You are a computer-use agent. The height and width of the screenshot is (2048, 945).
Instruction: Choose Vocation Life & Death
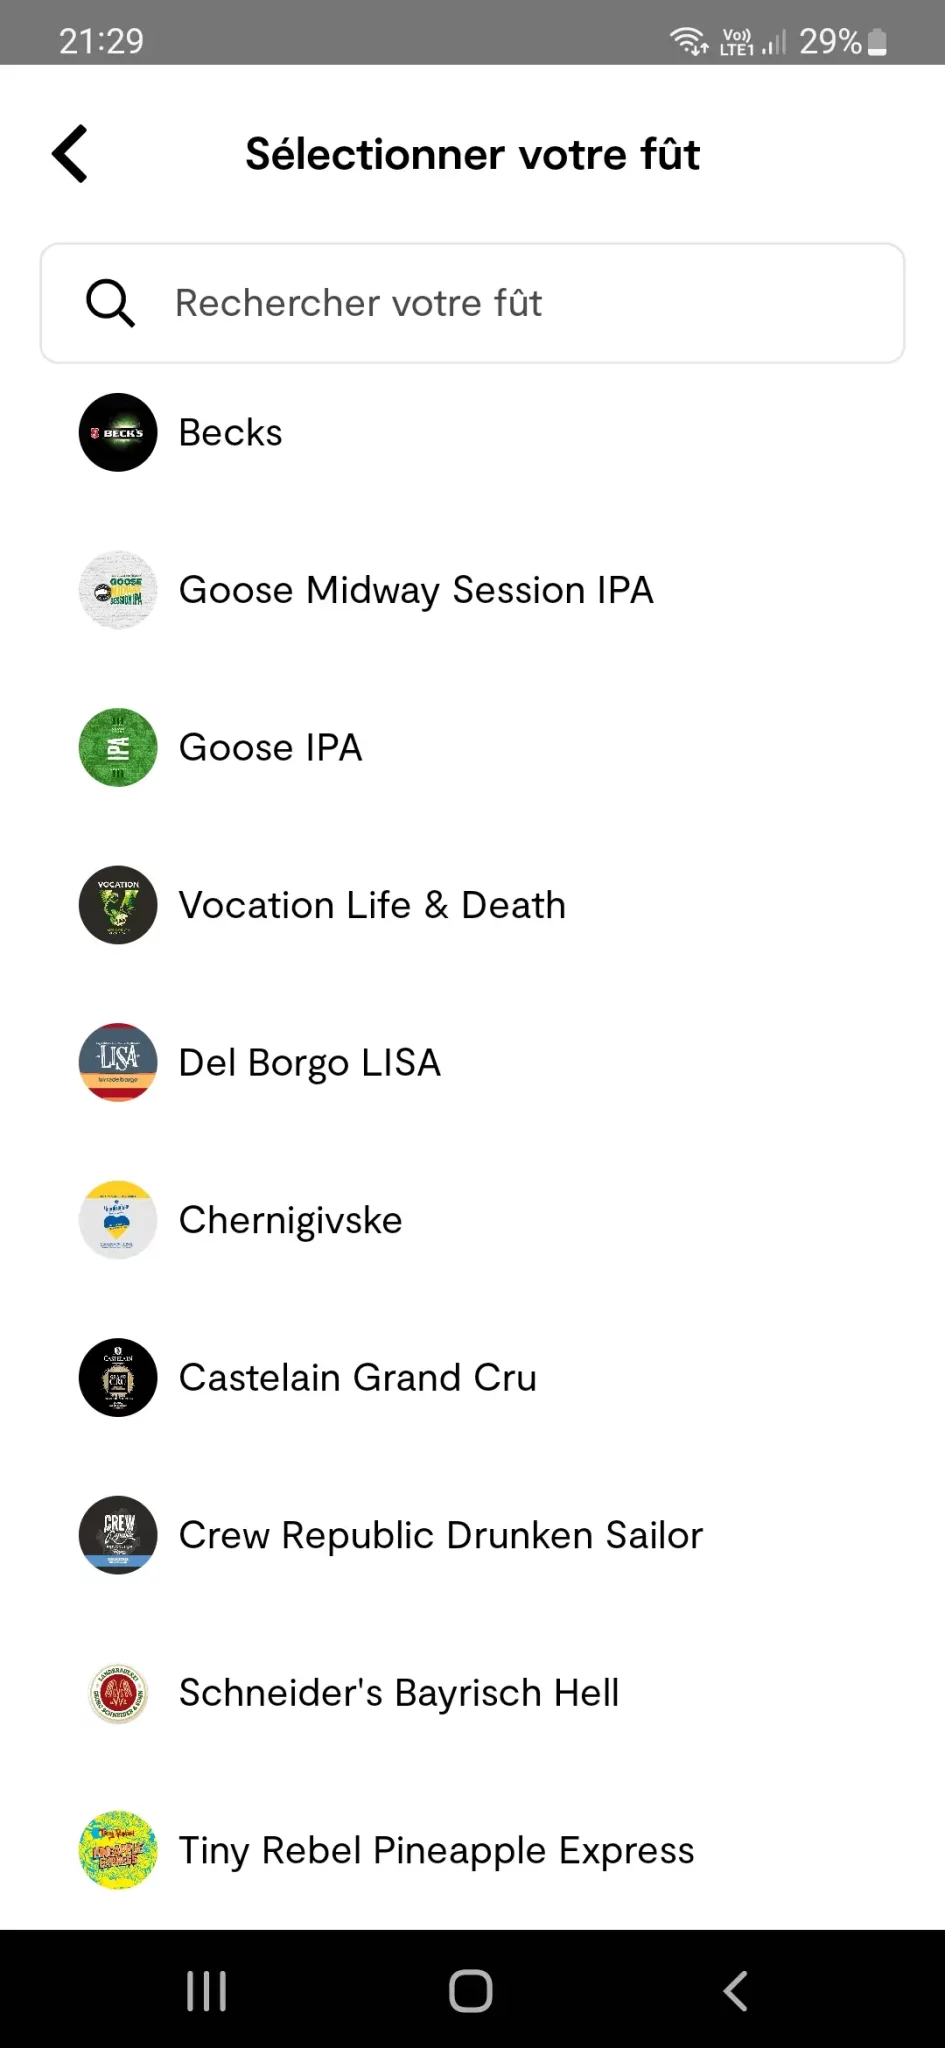(372, 905)
